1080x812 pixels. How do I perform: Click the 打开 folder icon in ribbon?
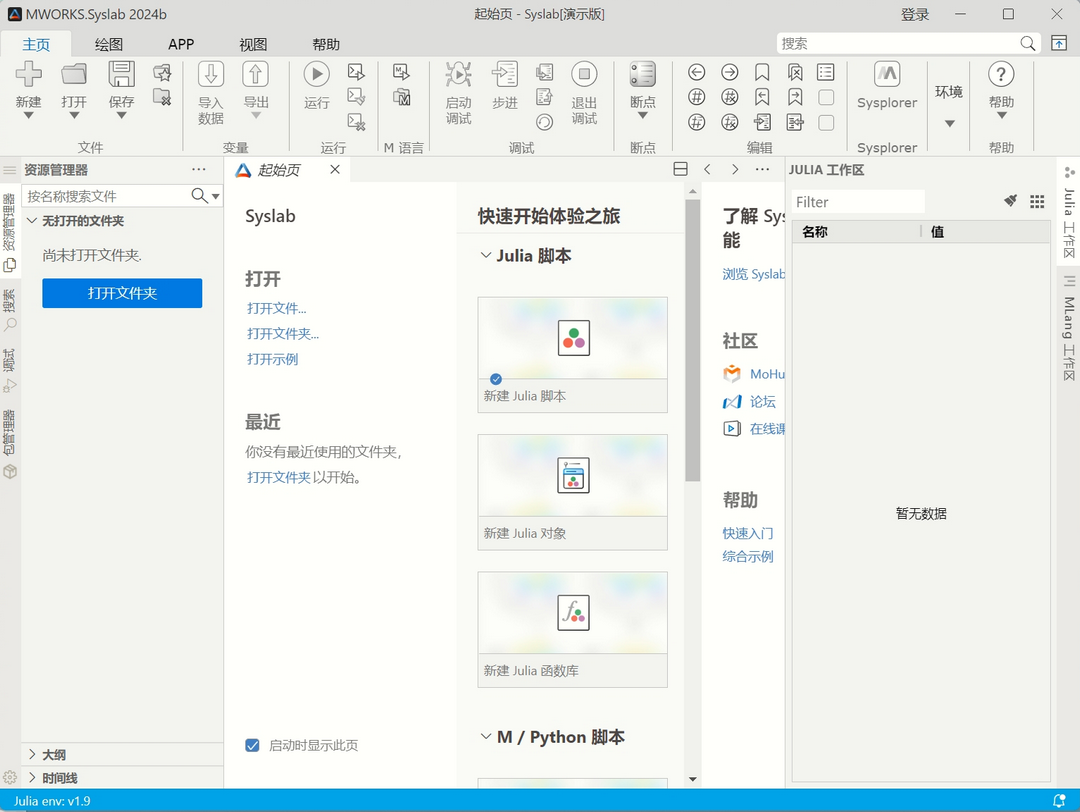pos(74,74)
